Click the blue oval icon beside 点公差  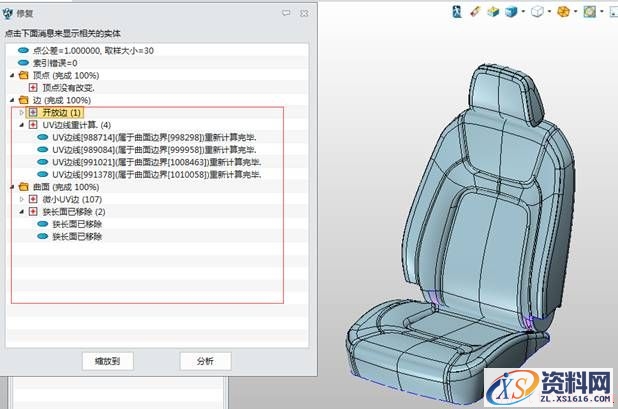[x=24, y=50]
